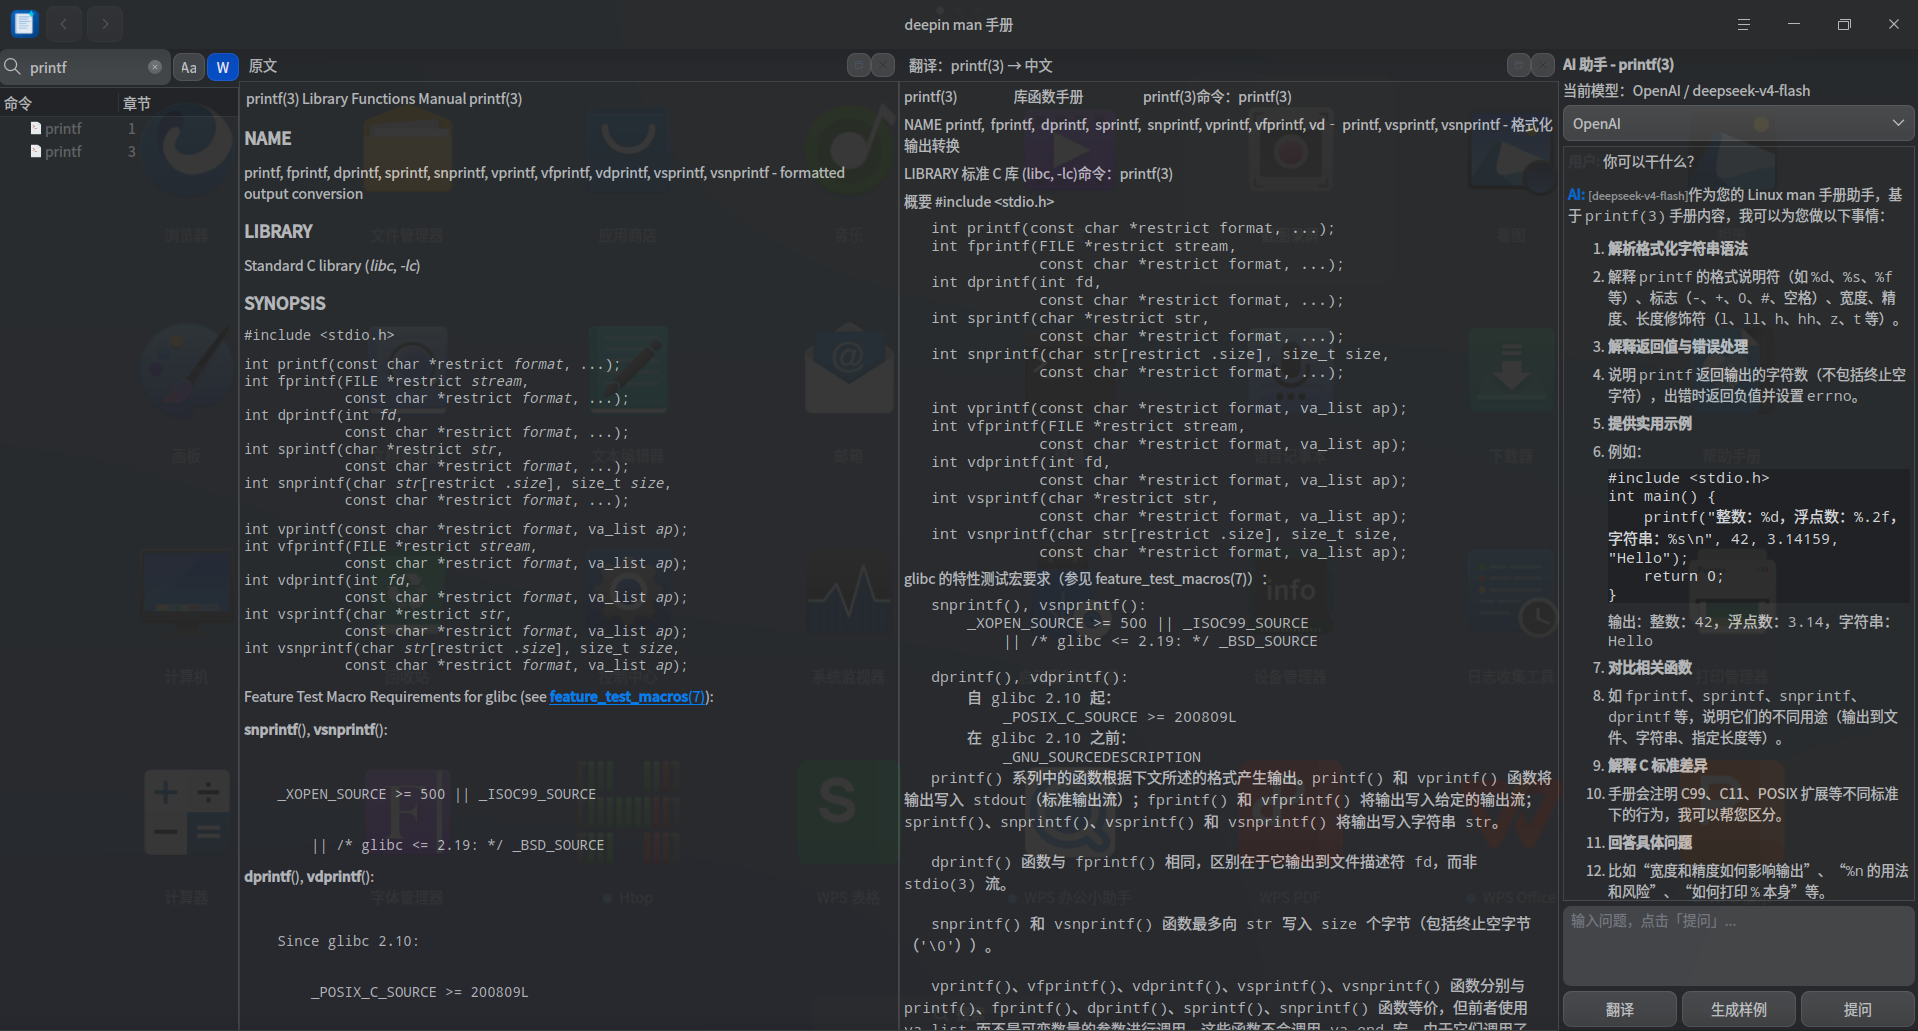Click the 生成样例 generate example button
This screenshot has height=1031, width=1918.
pyautogui.click(x=1739, y=1009)
